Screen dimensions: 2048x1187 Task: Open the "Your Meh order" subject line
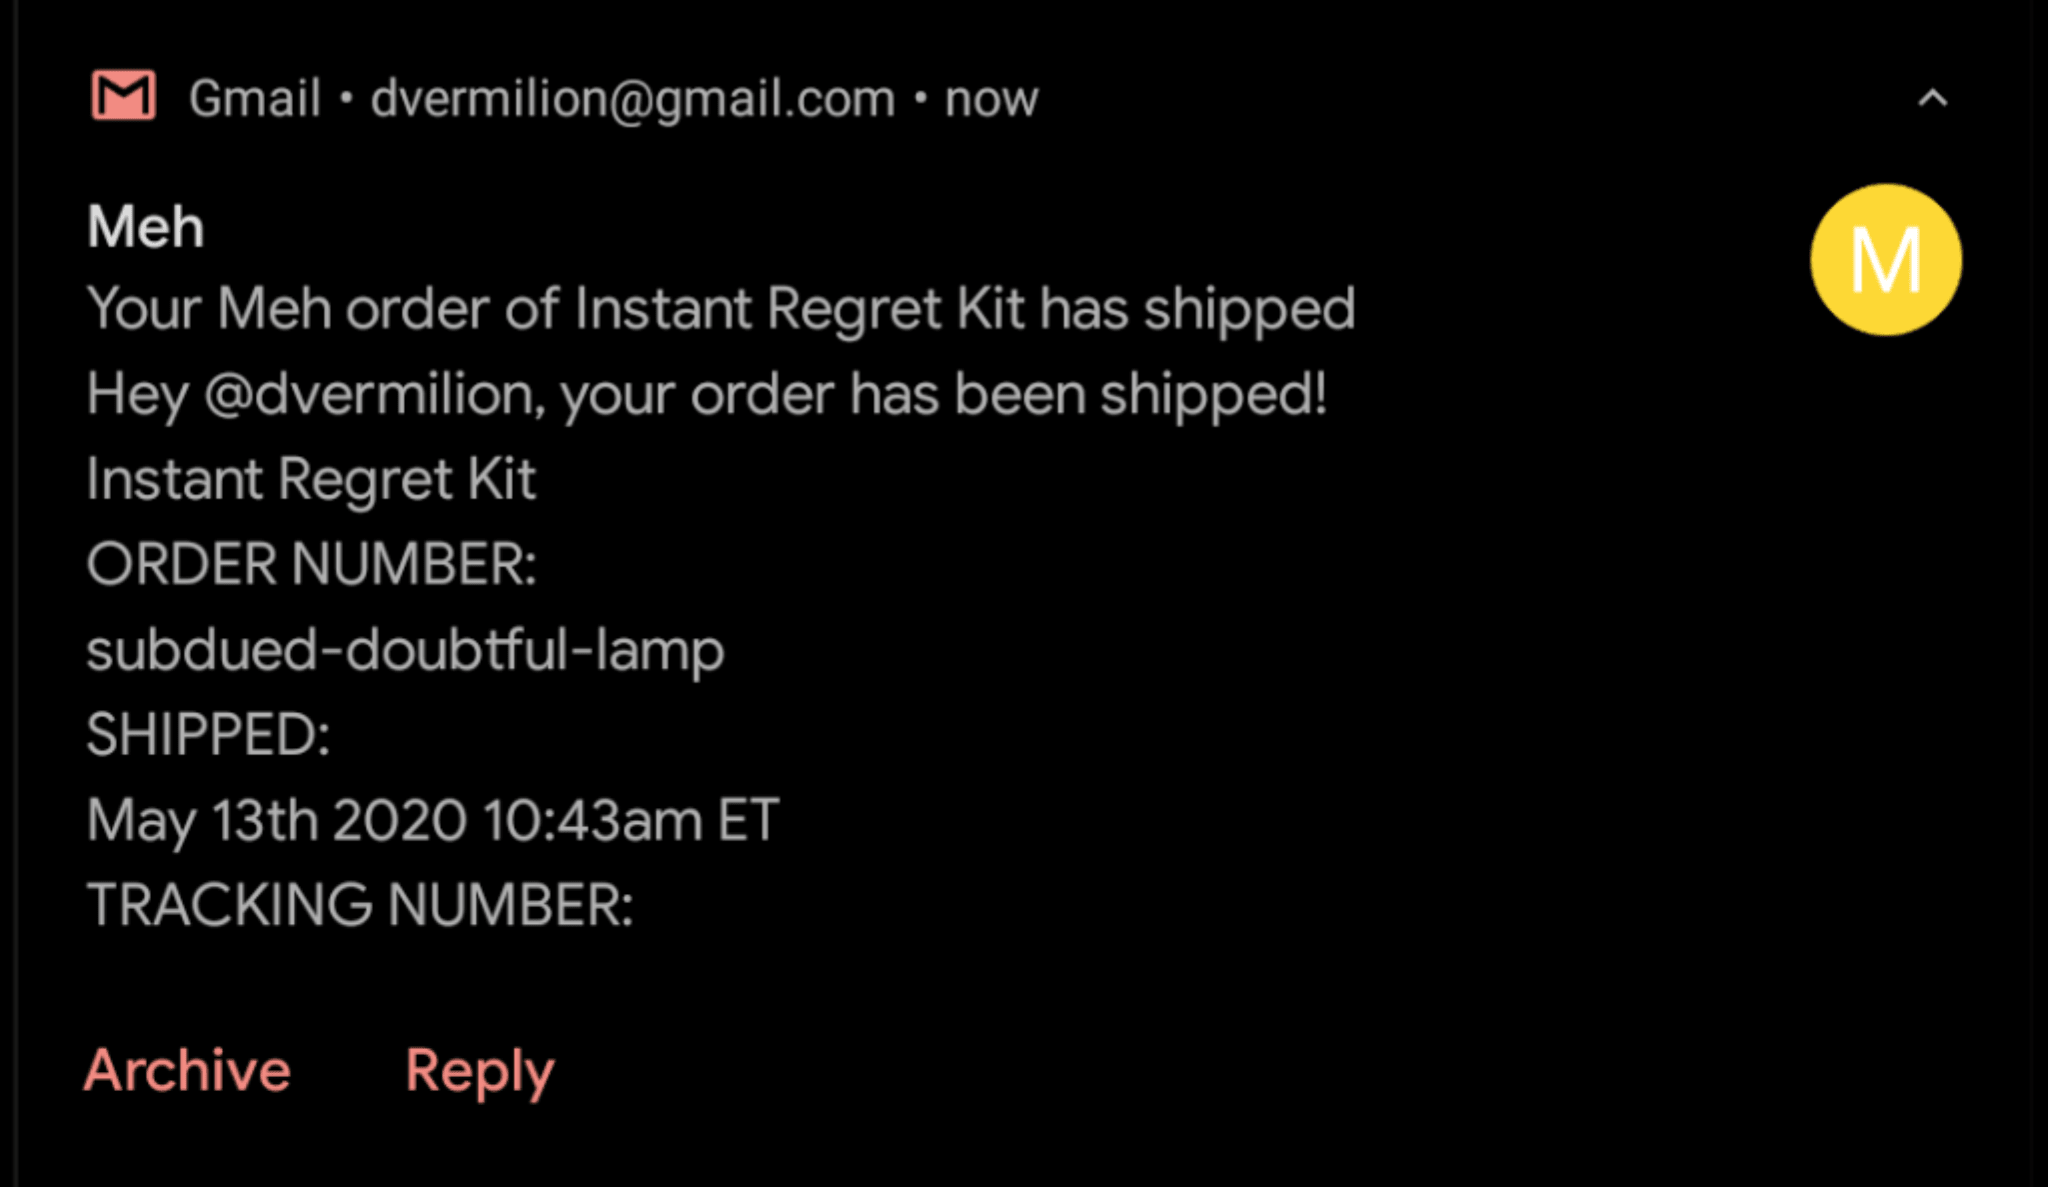click(x=720, y=308)
